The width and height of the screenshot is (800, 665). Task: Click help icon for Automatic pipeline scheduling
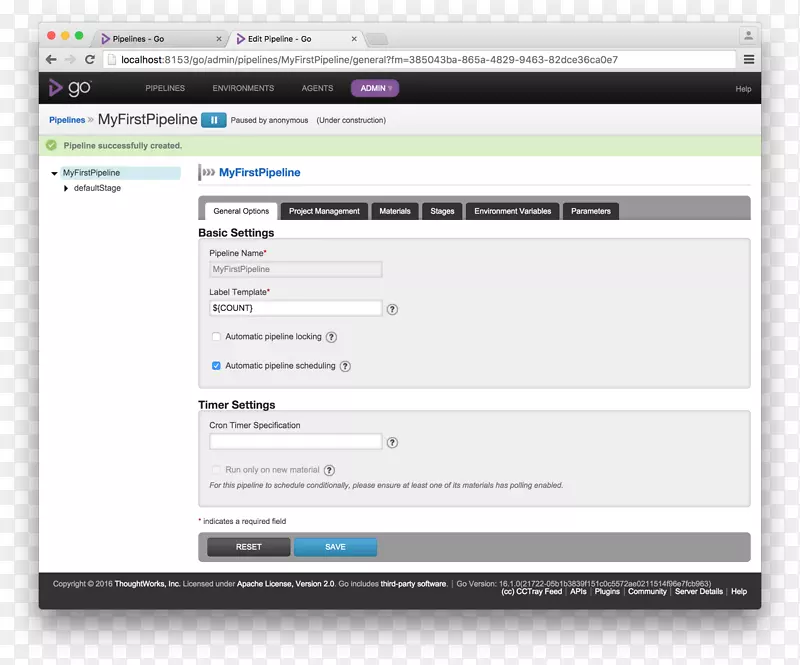coord(345,367)
